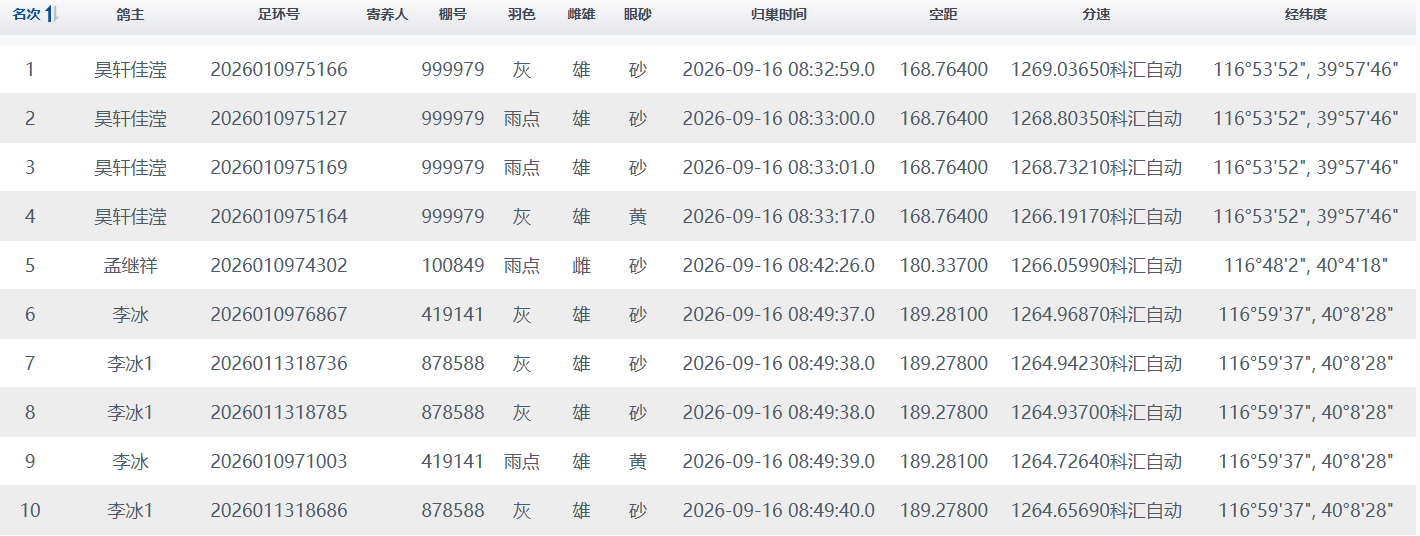The width and height of the screenshot is (1420, 536).
Task: Click the 经纬度 column header
Action: point(1305,14)
